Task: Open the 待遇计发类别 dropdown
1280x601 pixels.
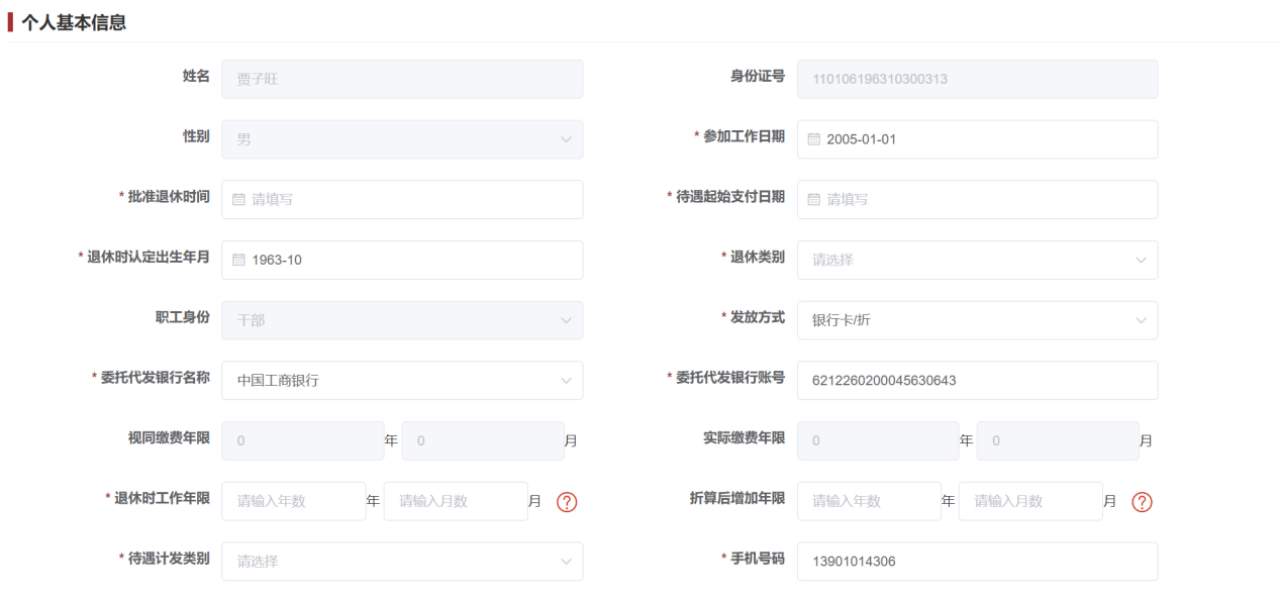Action: click(x=566, y=561)
